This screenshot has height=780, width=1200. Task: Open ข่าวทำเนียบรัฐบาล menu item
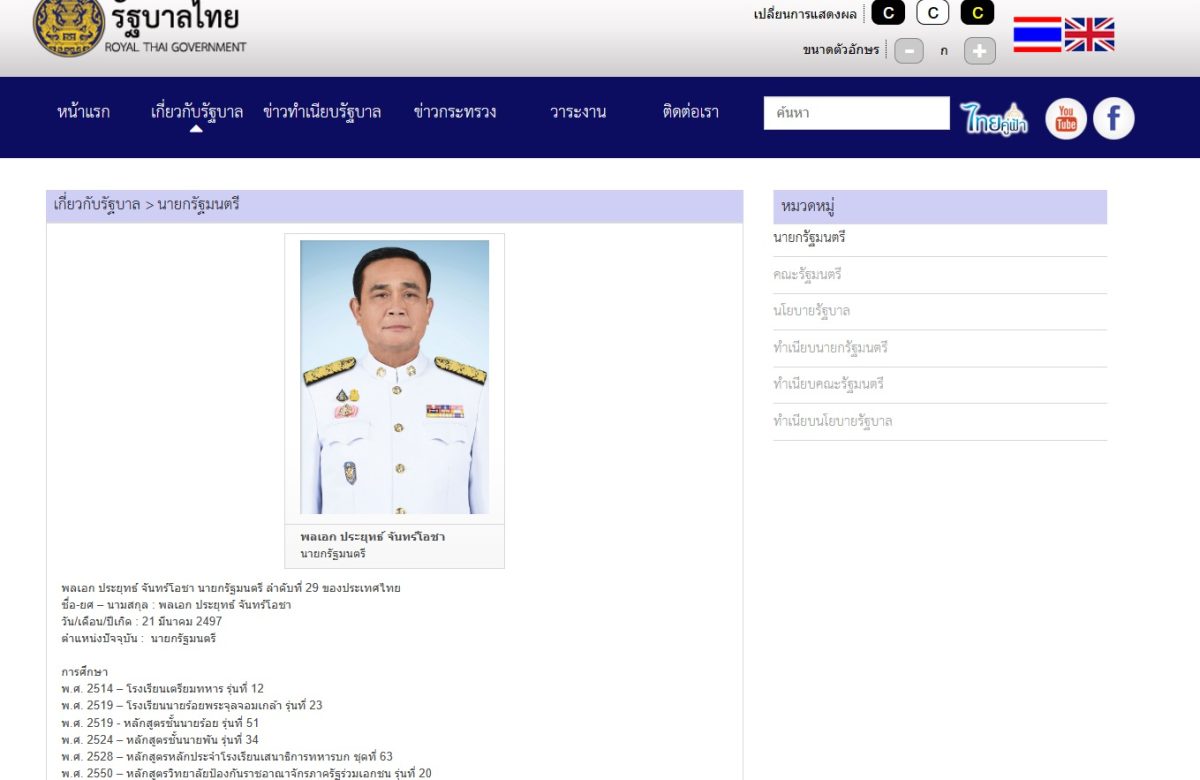coord(322,112)
